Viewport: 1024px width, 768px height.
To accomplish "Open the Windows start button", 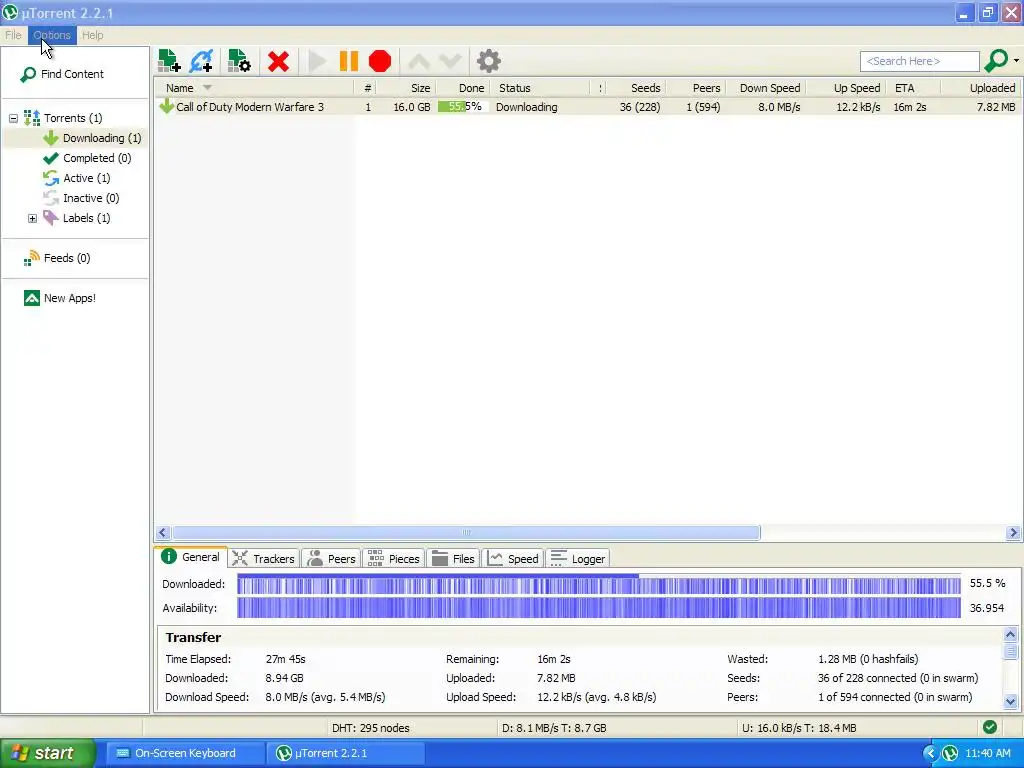I will (x=48, y=753).
